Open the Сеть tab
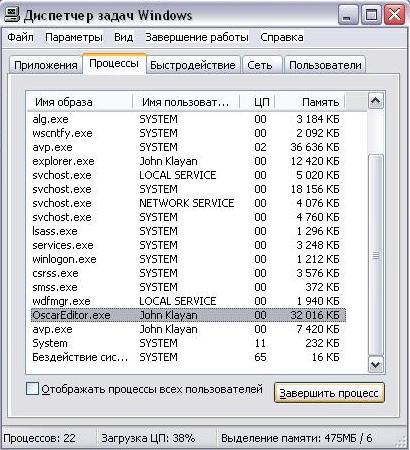This screenshot has height=450, width=410. (260, 65)
